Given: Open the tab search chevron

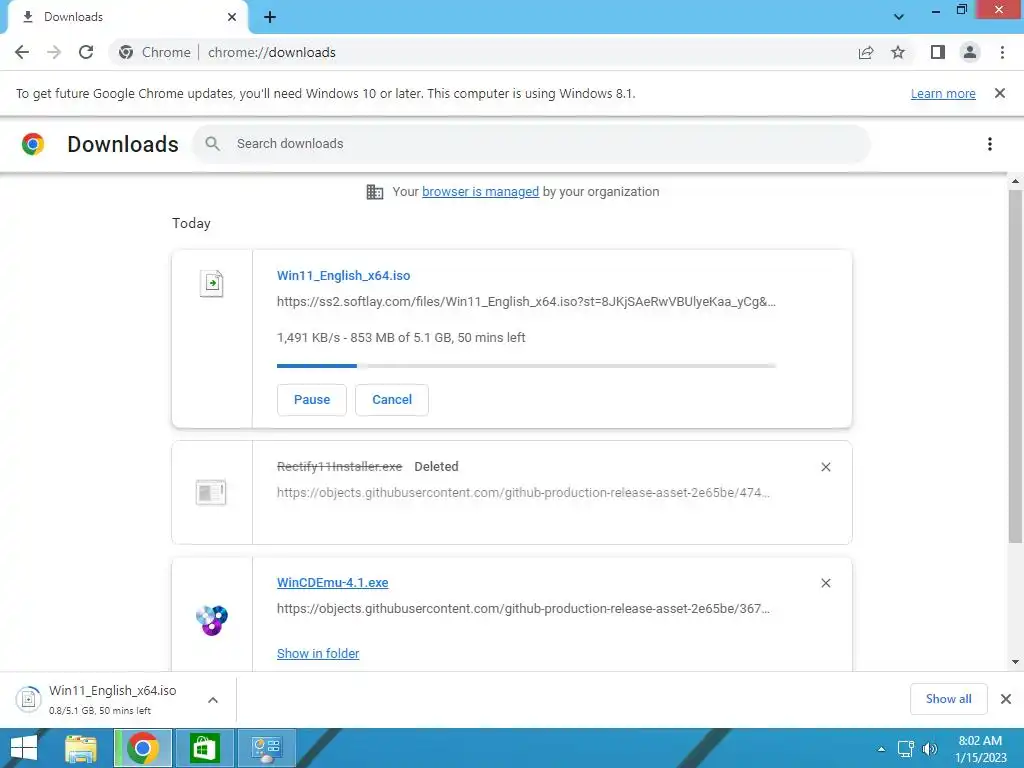Looking at the screenshot, I should [899, 17].
